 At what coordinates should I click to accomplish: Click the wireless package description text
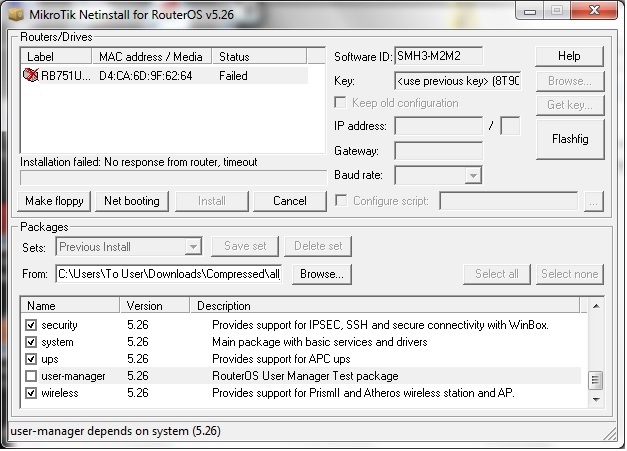[363, 393]
